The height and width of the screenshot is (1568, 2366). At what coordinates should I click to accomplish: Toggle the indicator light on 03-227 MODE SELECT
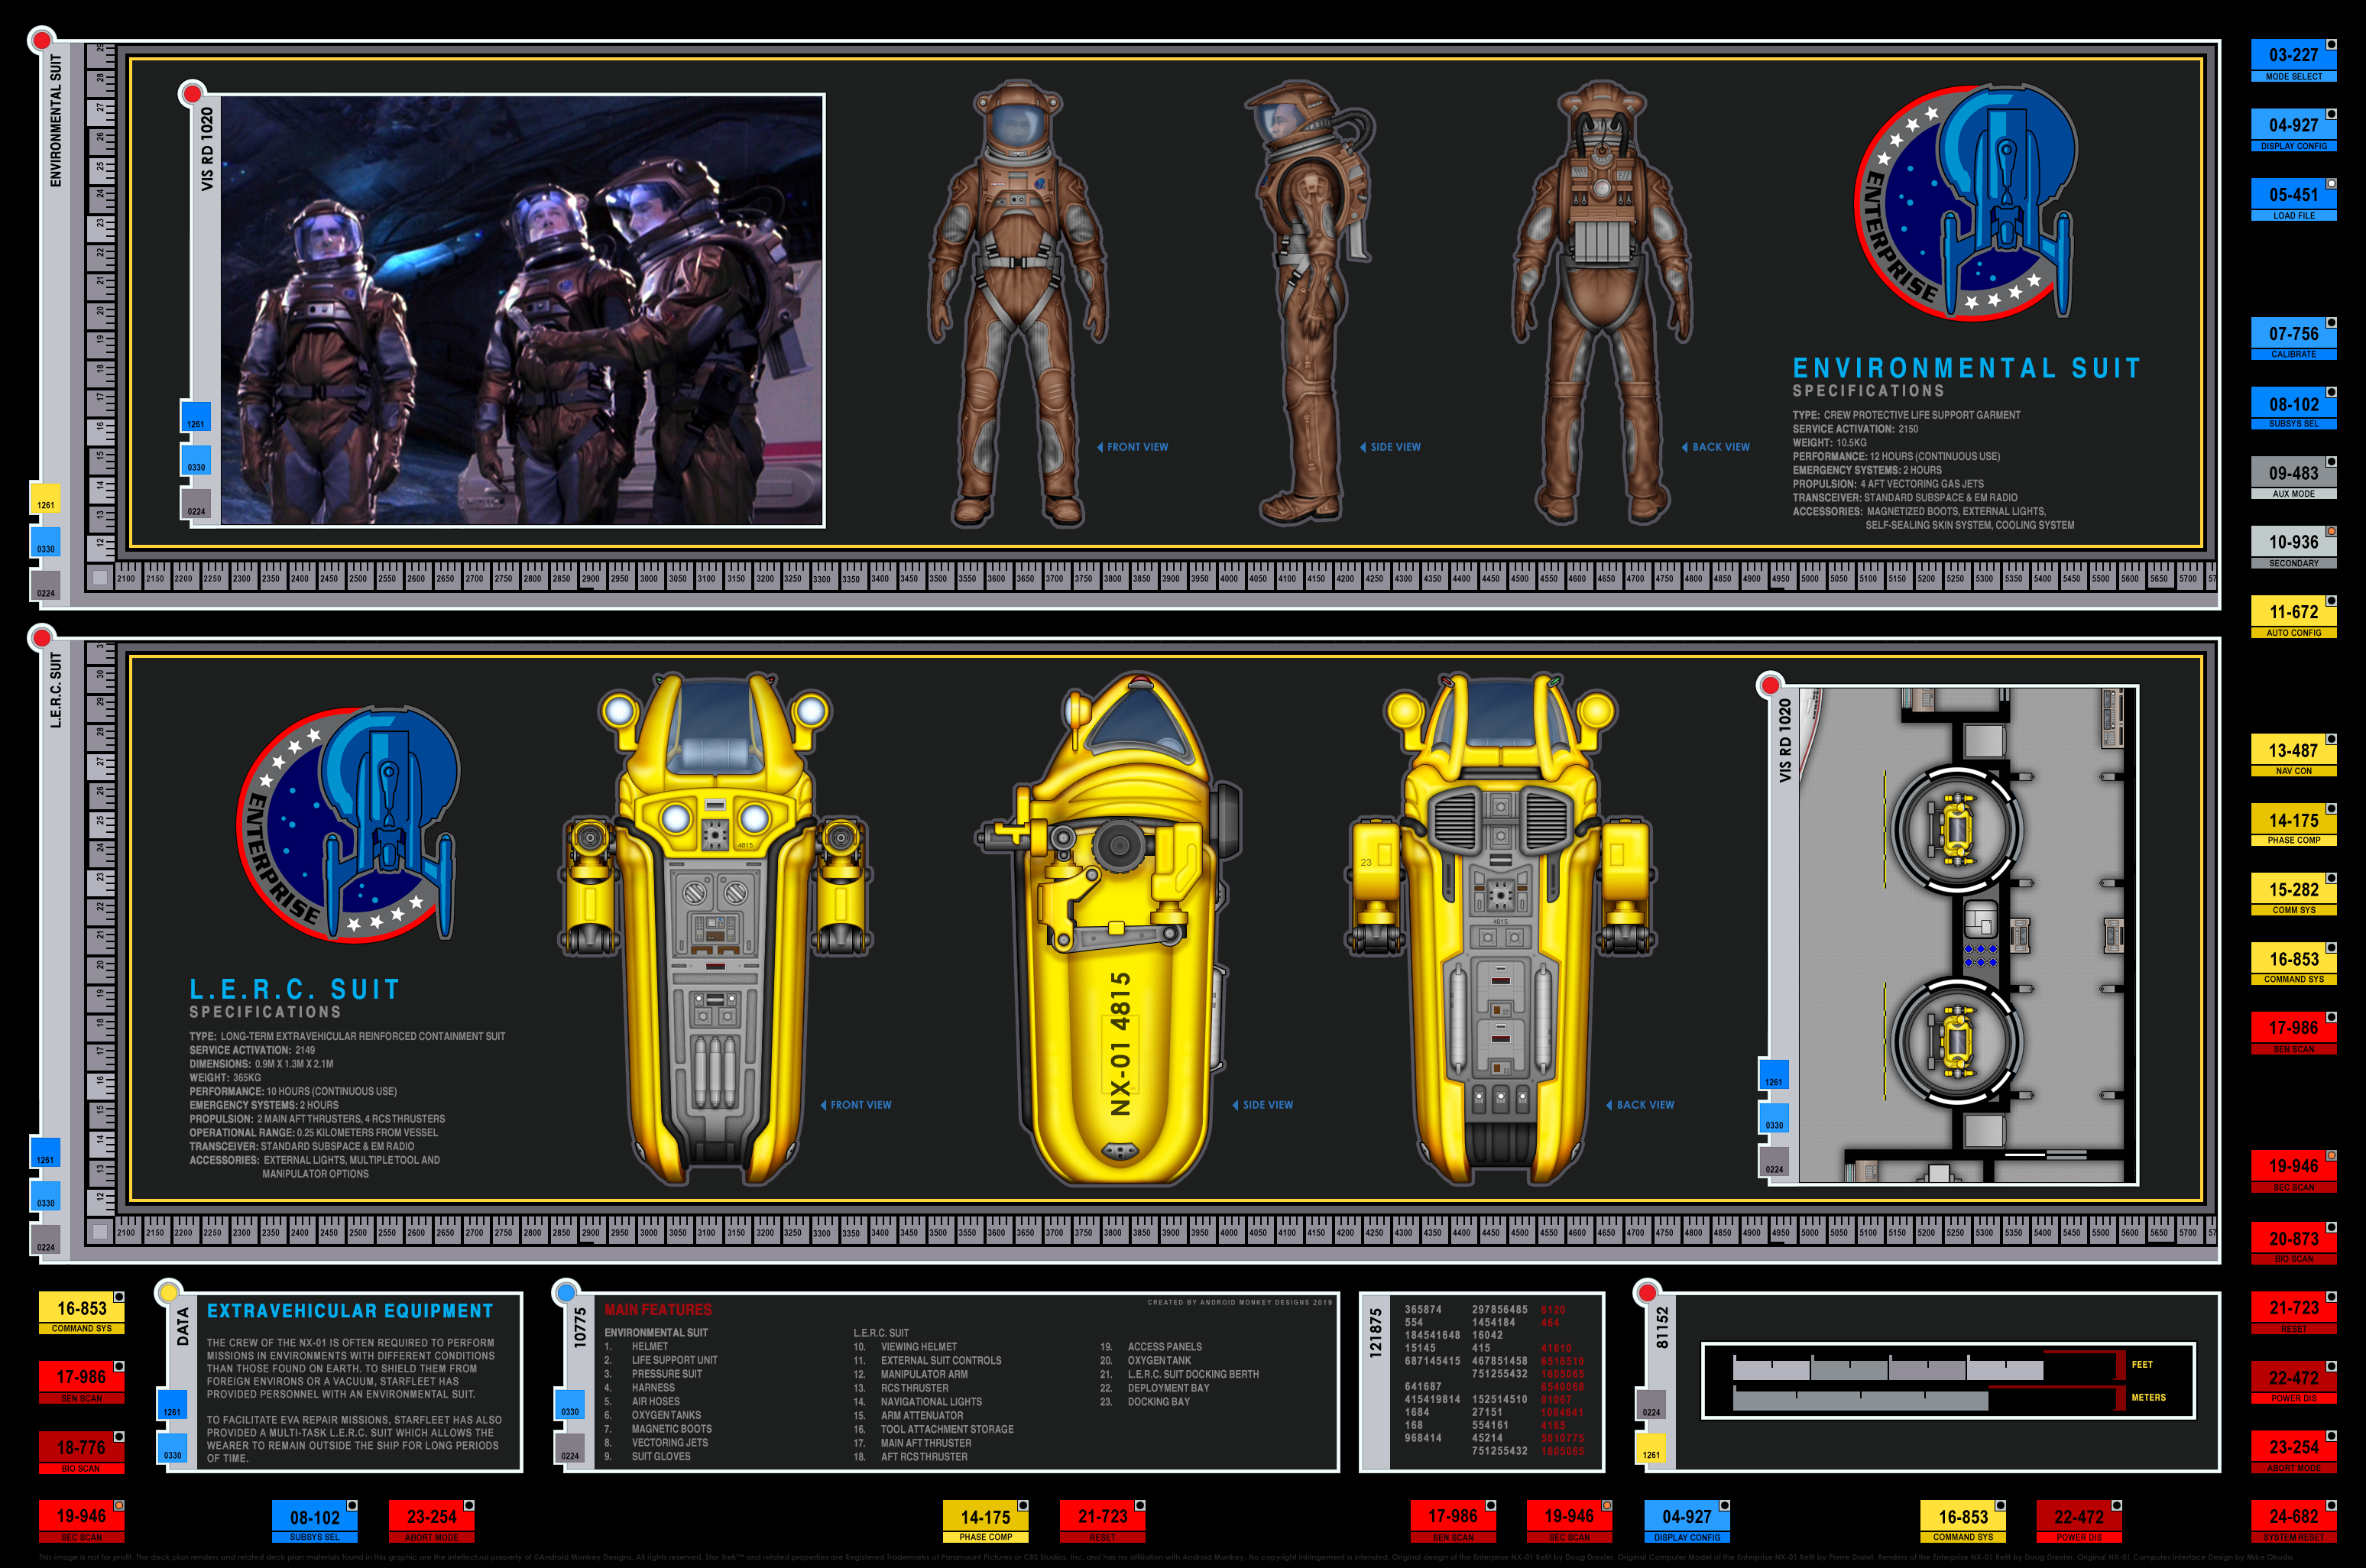click(2331, 45)
